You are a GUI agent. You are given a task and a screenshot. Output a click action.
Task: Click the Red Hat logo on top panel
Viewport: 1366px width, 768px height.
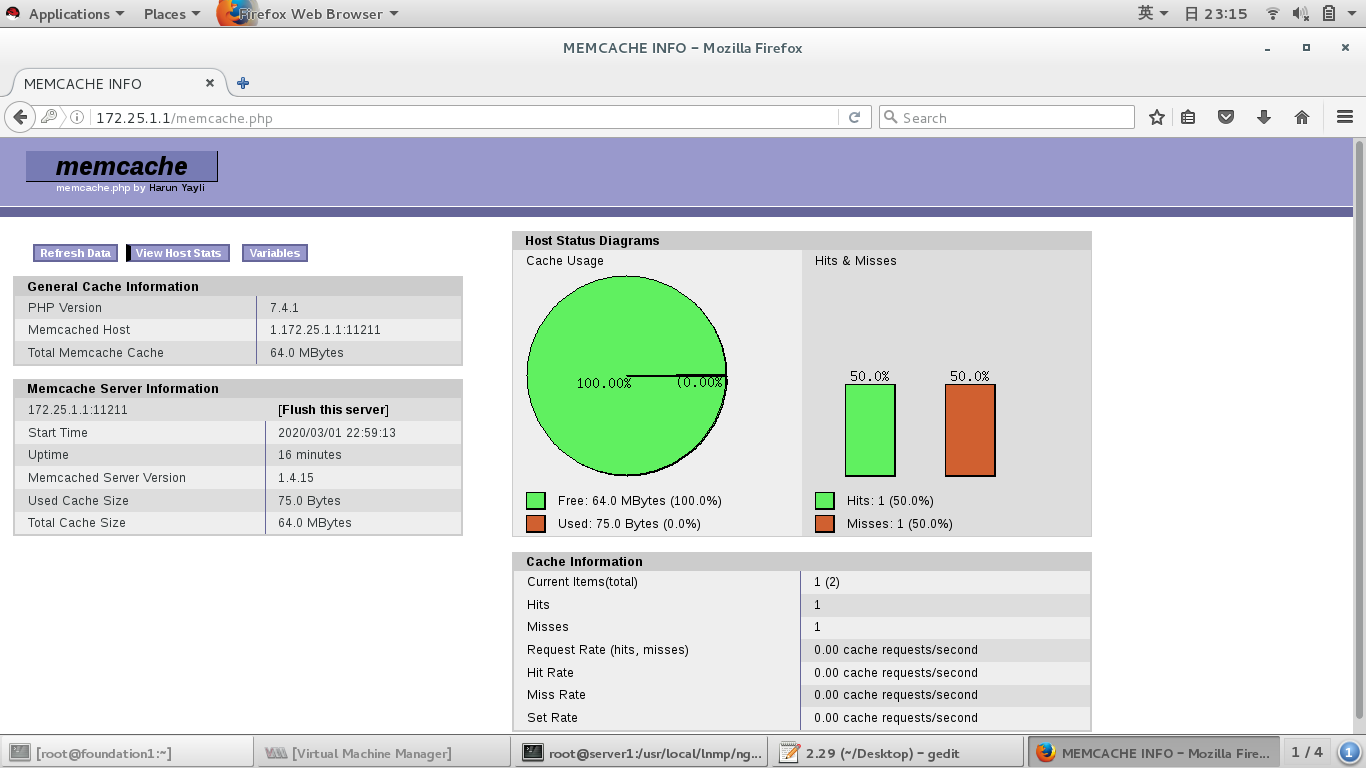pyautogui.click(x=13, y=13)
